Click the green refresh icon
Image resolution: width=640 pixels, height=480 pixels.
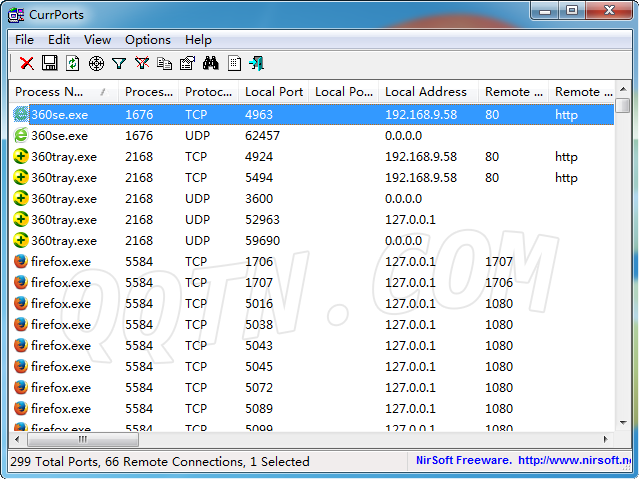pos(72,64)
